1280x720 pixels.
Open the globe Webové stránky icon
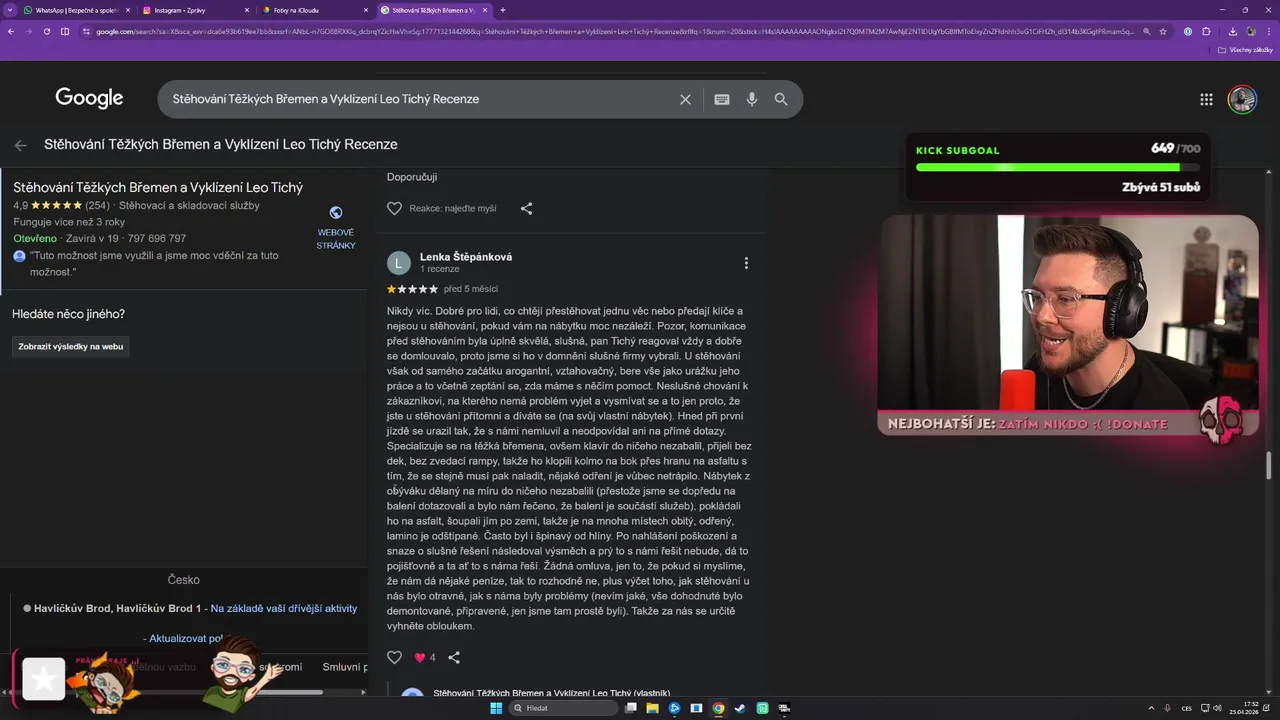click(x=336, y=212)
